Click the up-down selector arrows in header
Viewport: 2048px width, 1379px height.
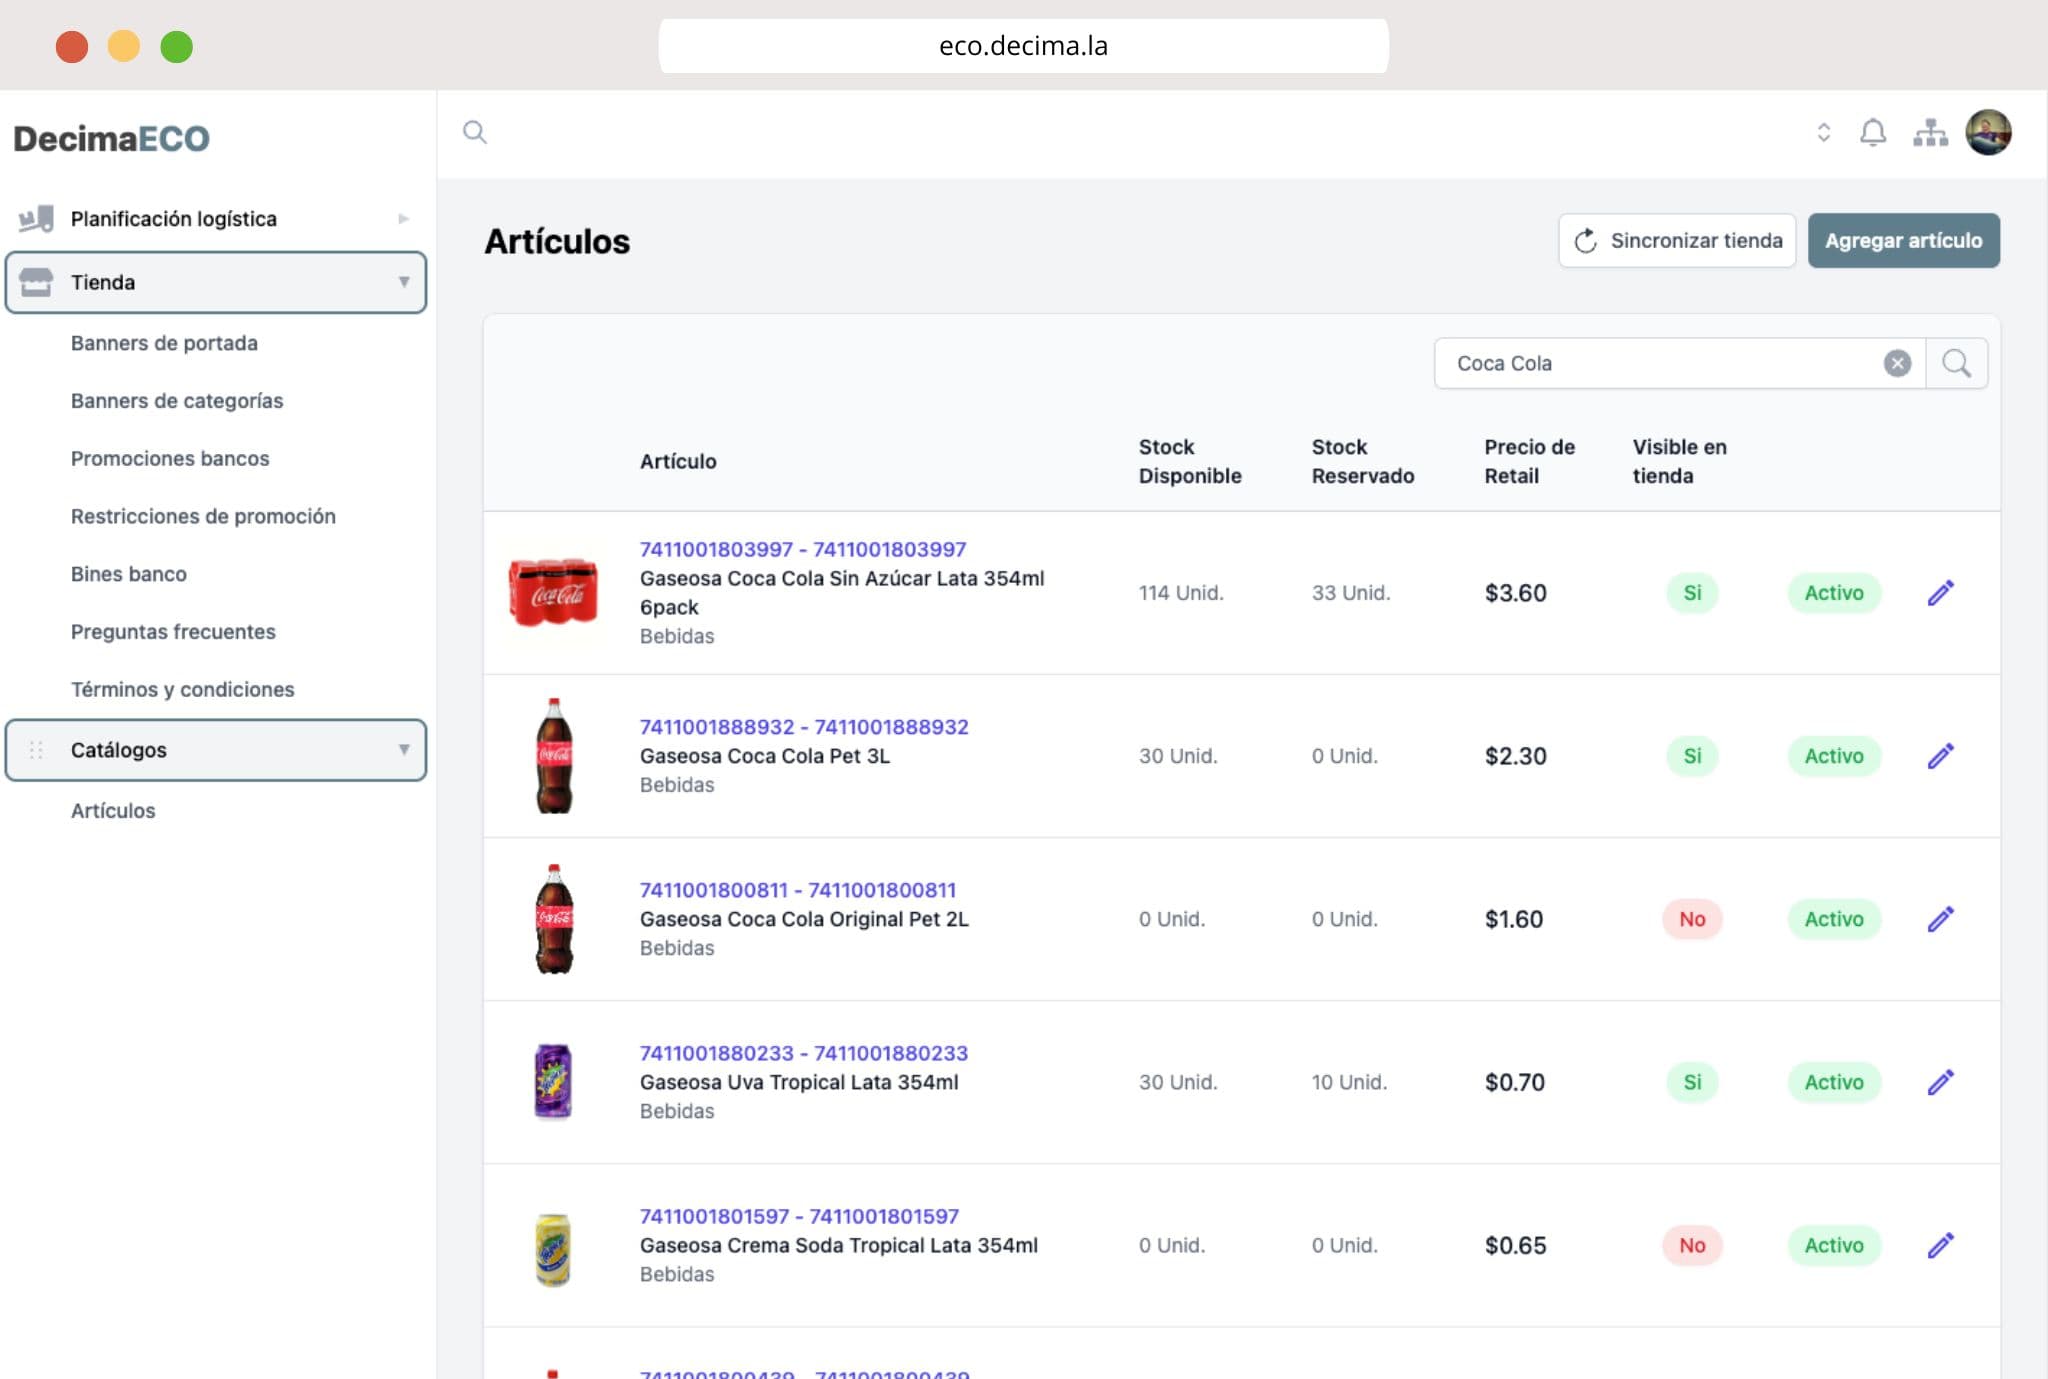pos(1823,133)
